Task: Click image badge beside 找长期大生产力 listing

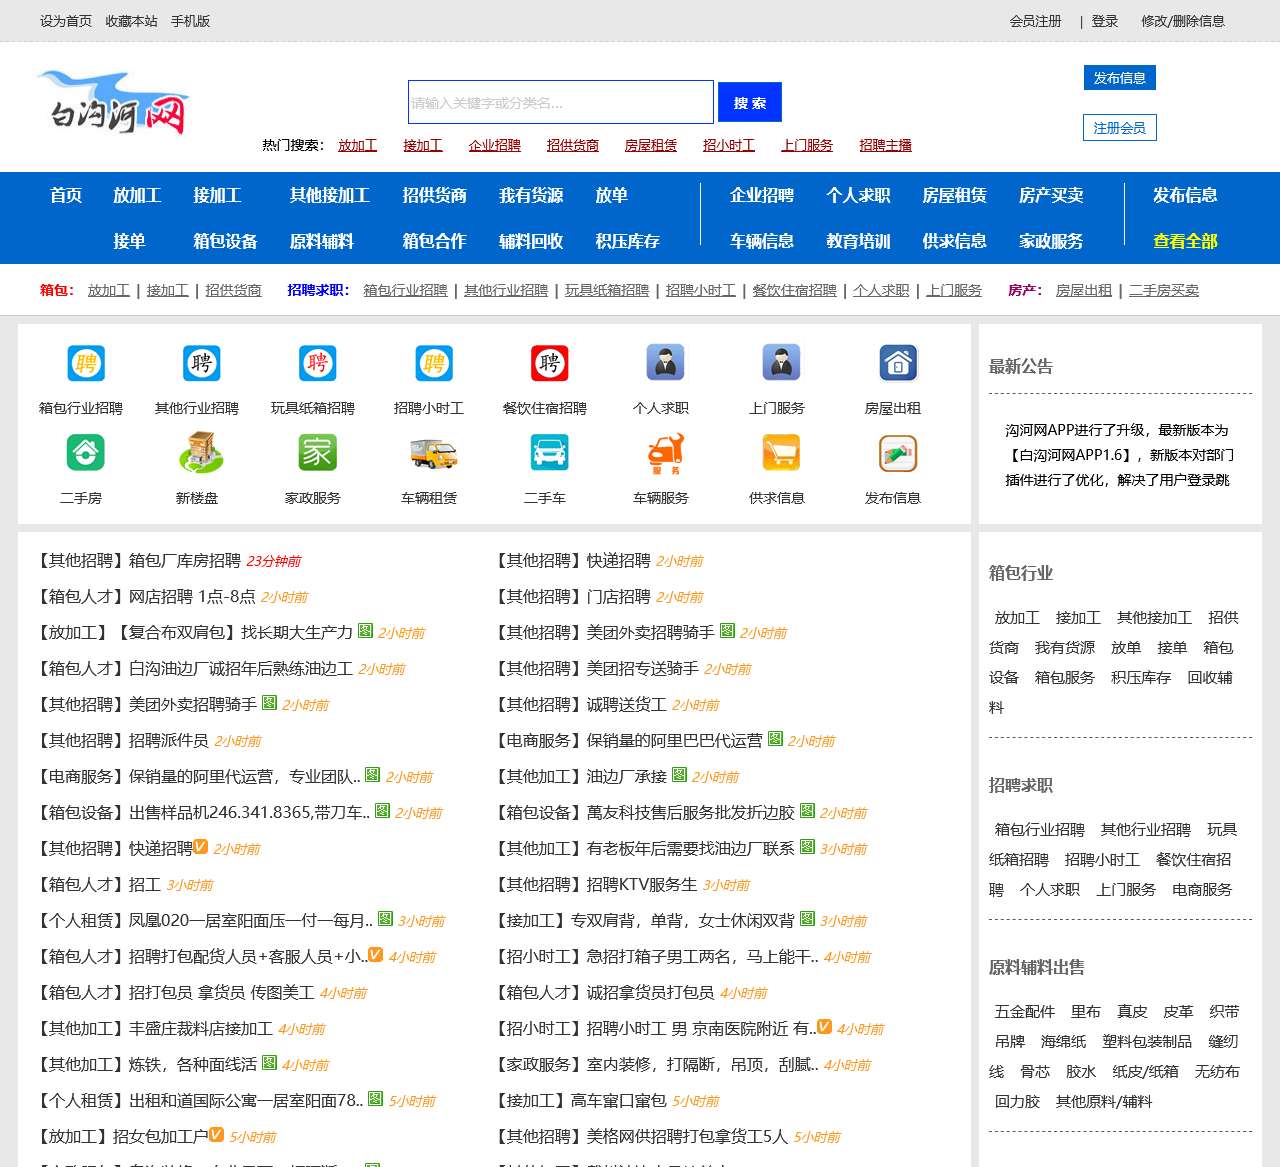Action: click(x=365, y=630)
